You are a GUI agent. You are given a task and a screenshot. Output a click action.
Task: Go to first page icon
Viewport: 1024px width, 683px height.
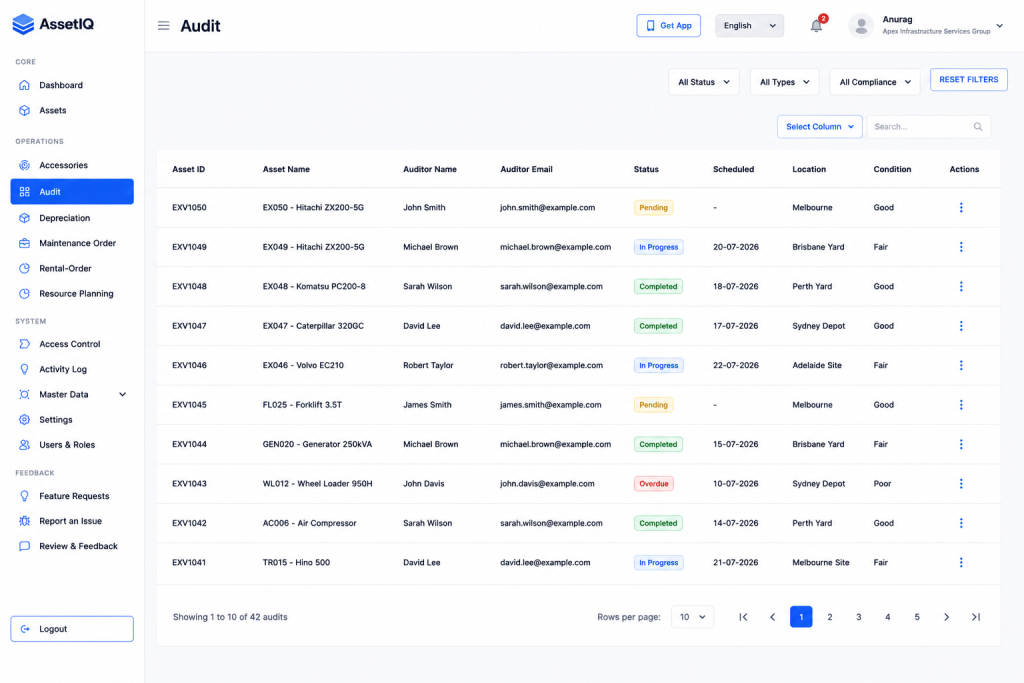[743, 617]
